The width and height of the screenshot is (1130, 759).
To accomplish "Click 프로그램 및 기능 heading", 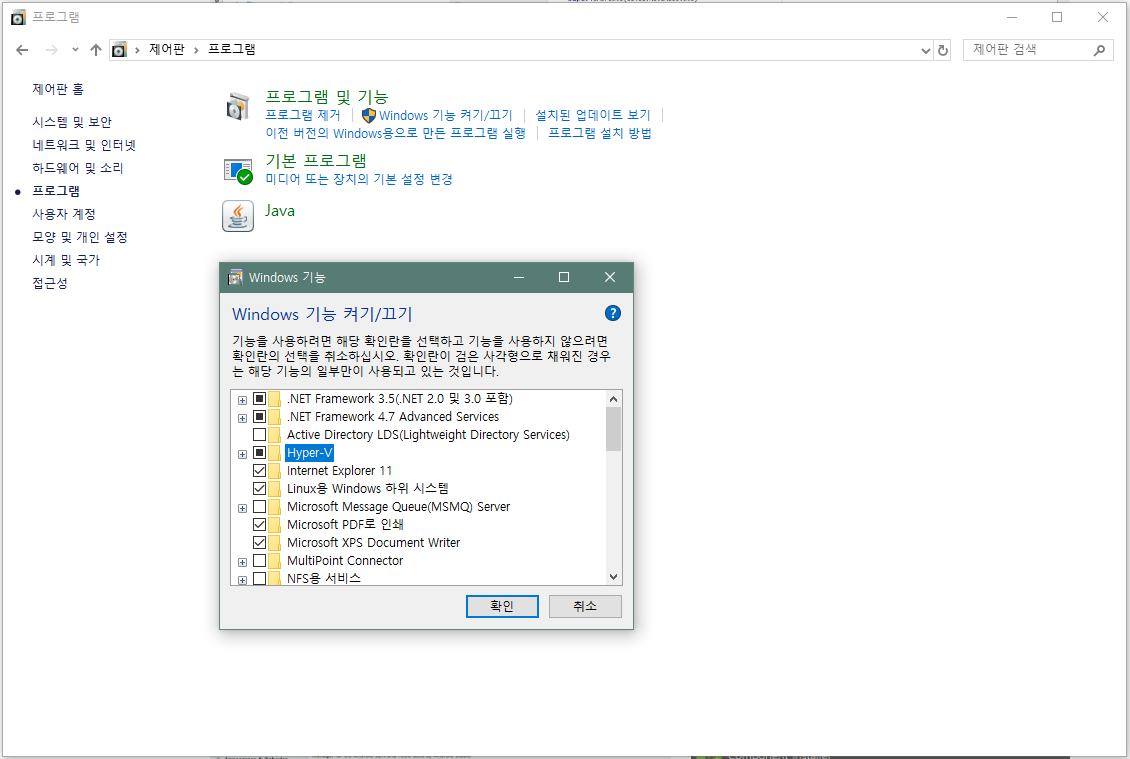I will coord(326,97).
